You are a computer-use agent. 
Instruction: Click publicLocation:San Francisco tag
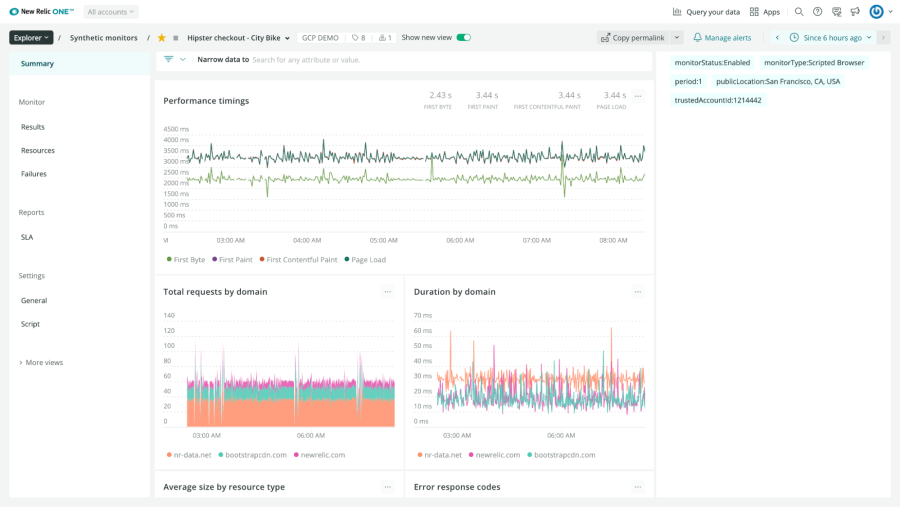click(x=778, y=82)
